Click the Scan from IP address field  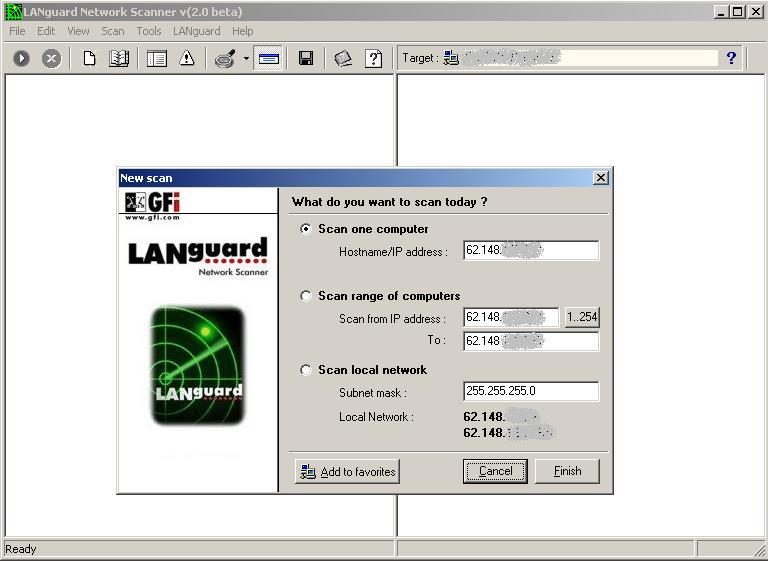tap(511, 317)
